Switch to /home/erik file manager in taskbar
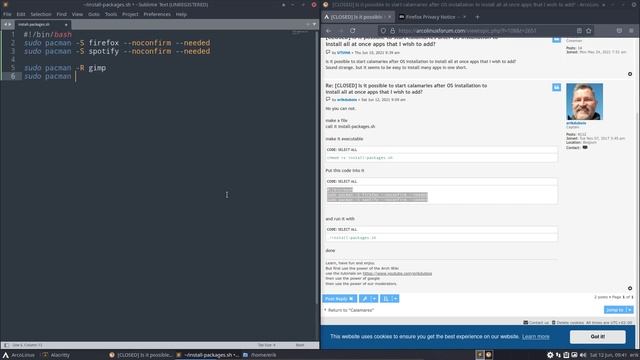 click(260, 355)
